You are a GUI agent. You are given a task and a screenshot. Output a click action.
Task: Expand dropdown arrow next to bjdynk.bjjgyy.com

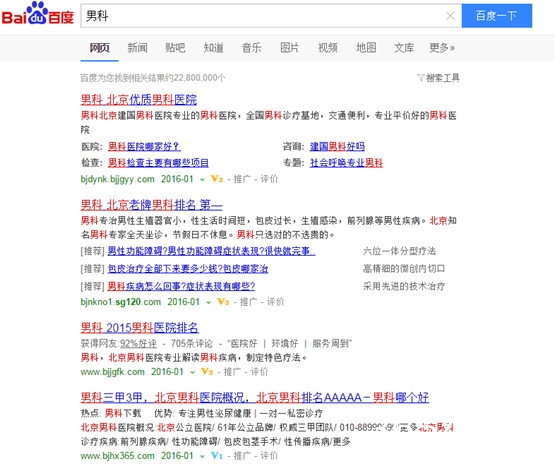[x=202, y=180]
